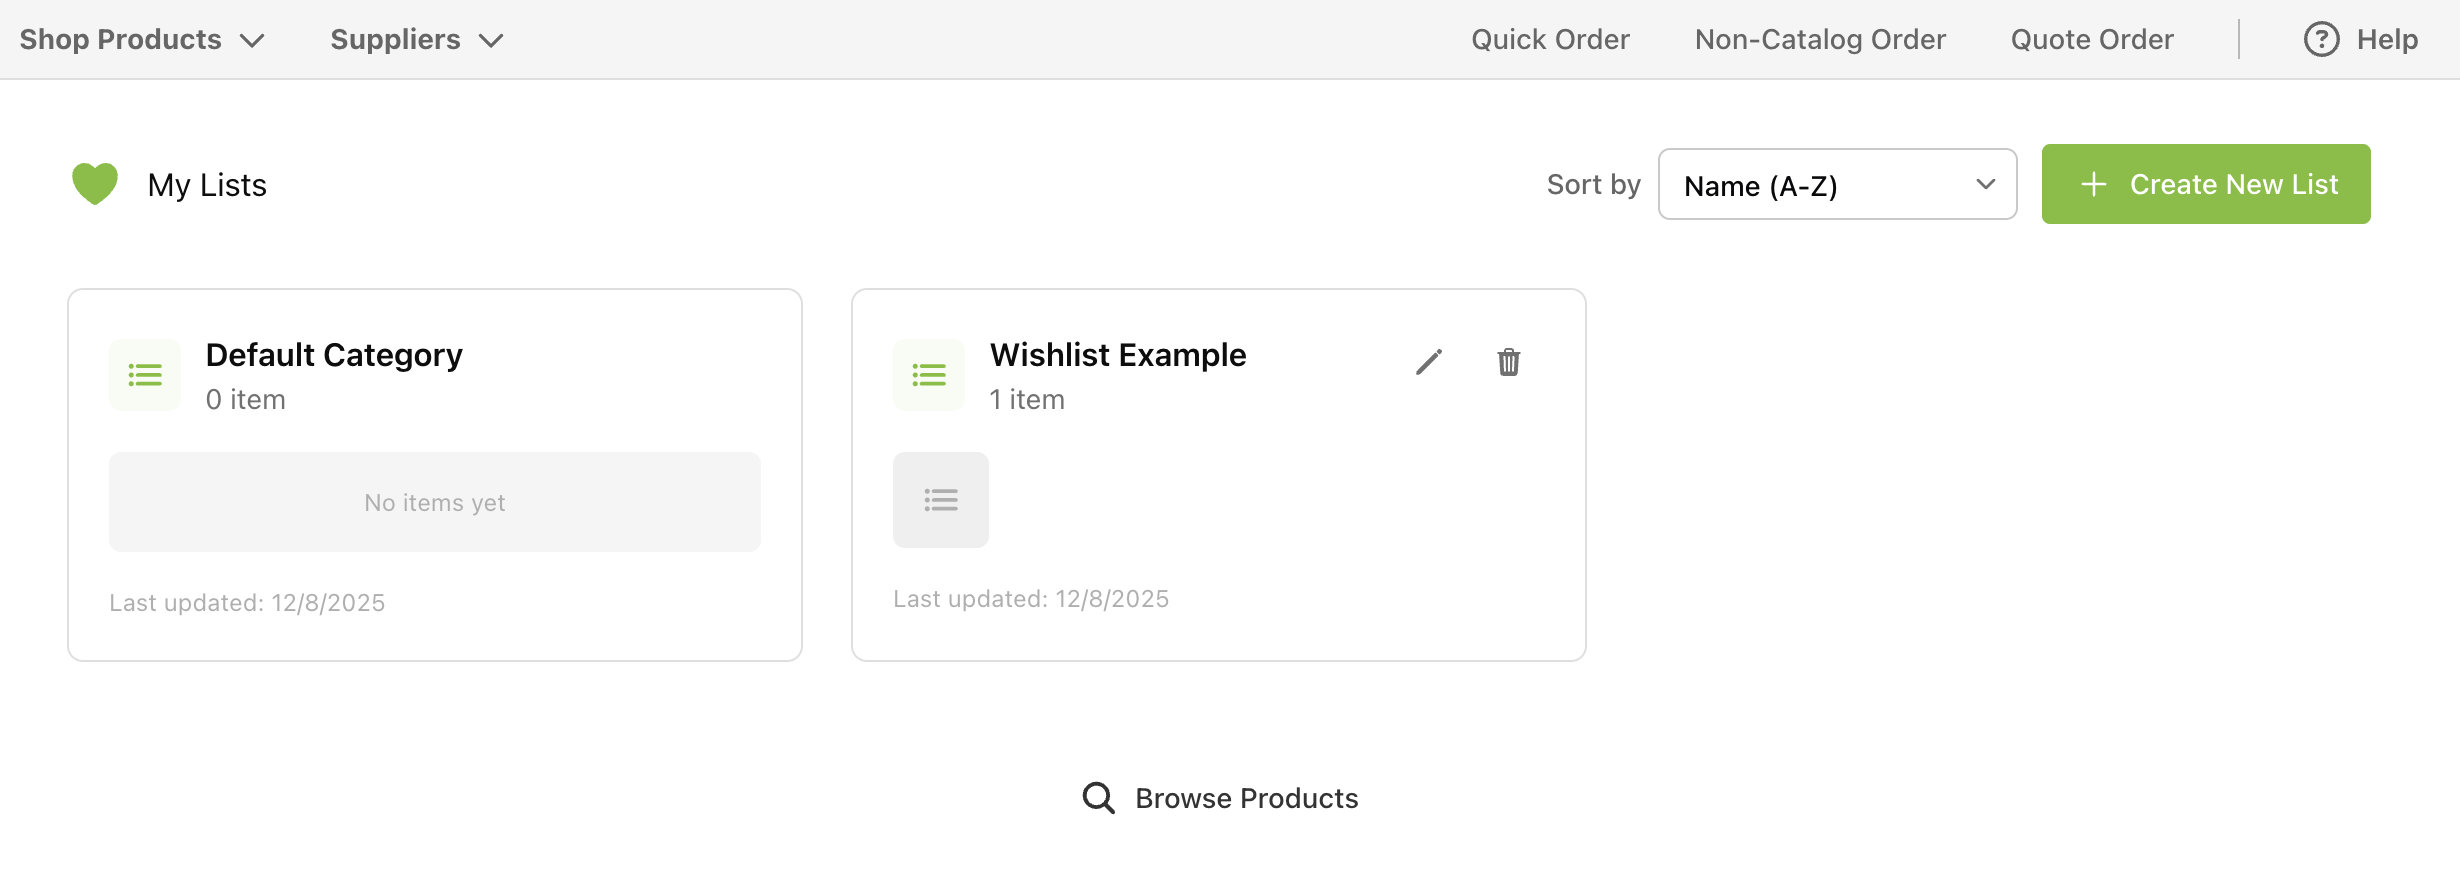Click the green heart icon beside My Lists
Image resolution: width=2460 pixels, height=870 pixels.
tap(95, 184)
